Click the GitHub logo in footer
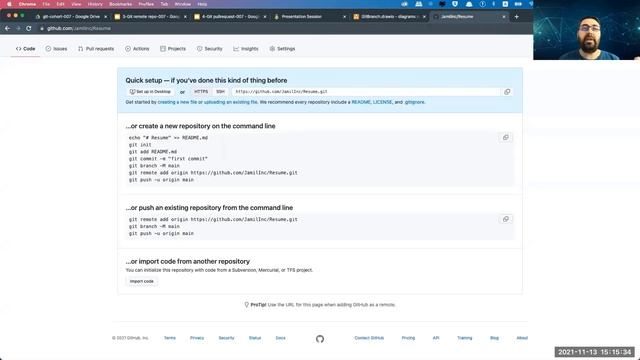Image resolution: width=640 pixels, height=360 pixels. (x=320, y=339)
